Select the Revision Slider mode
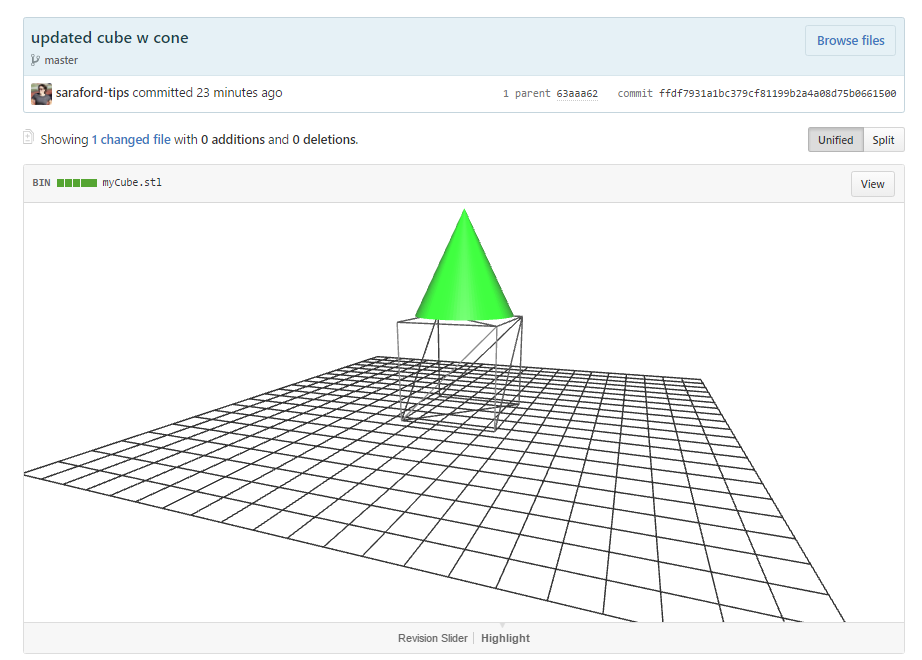This screenshot has height=660, width=922. pos(432,638)
